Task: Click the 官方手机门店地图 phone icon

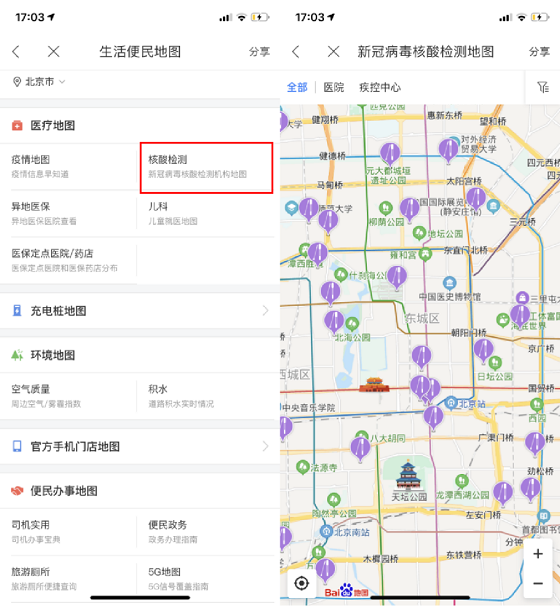Action: click(17, 446)
